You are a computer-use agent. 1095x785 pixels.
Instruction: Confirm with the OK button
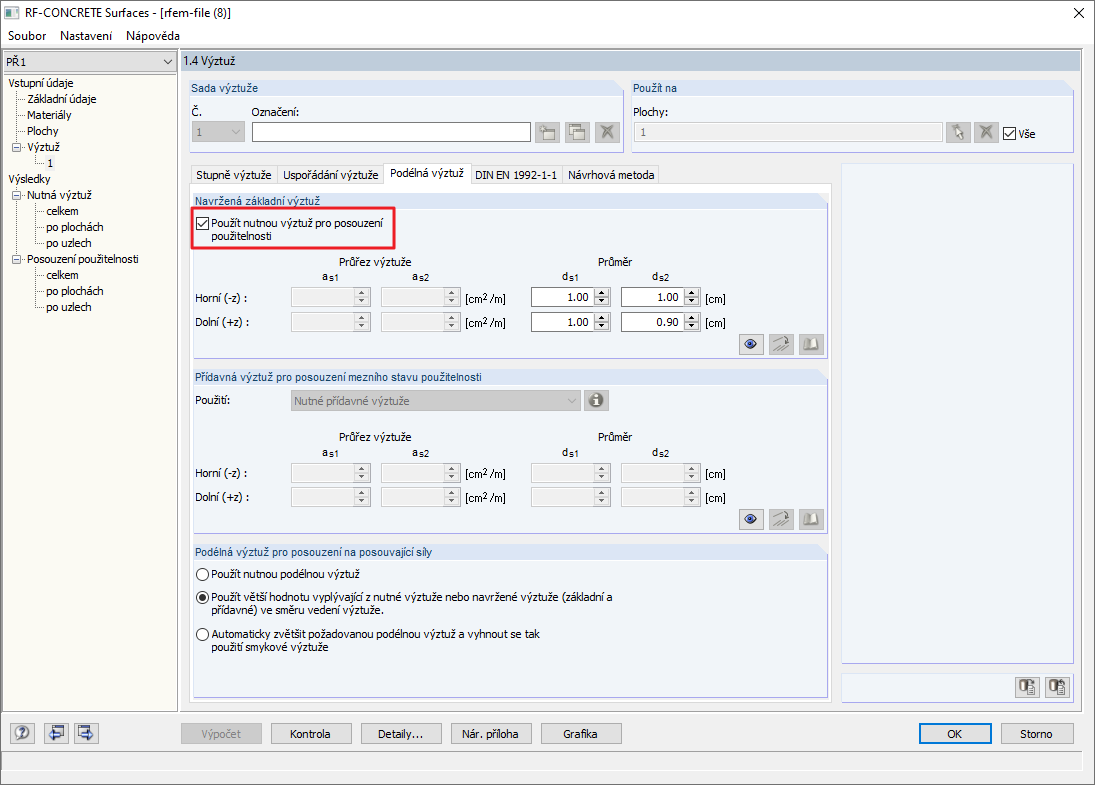click(x=955, y=734)
